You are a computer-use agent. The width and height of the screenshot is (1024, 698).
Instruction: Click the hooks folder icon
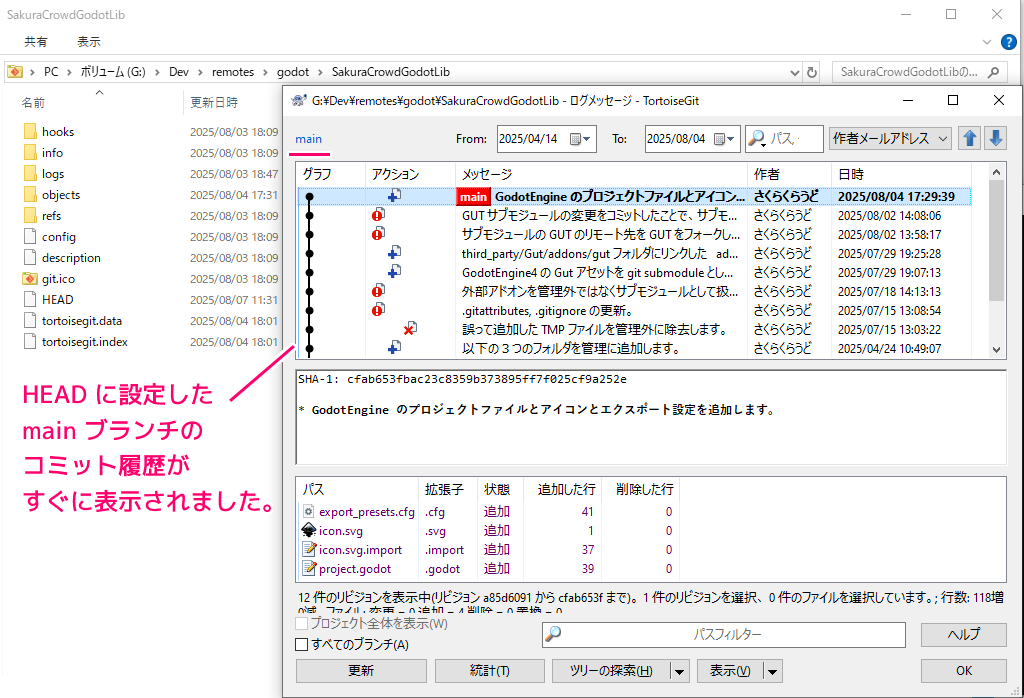point(29,132)
